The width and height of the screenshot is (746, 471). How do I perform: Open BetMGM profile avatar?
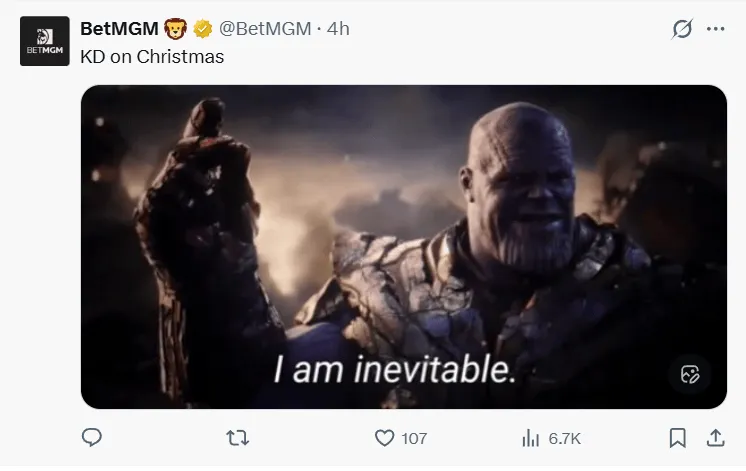point(44,42)
